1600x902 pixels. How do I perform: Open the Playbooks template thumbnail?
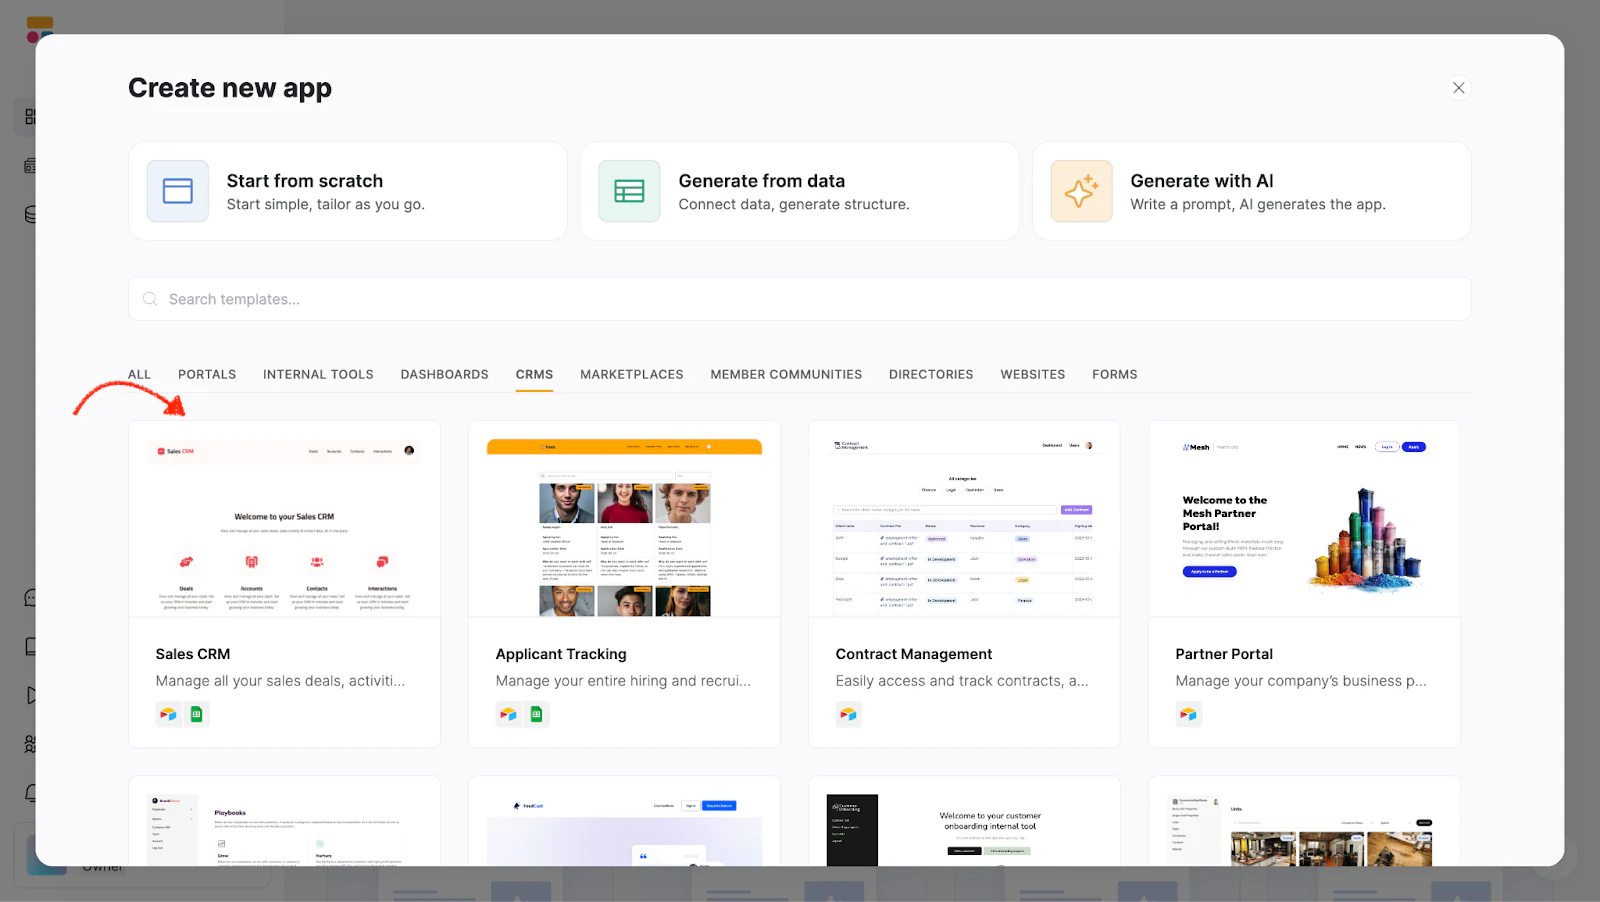(x=285, y=822)
